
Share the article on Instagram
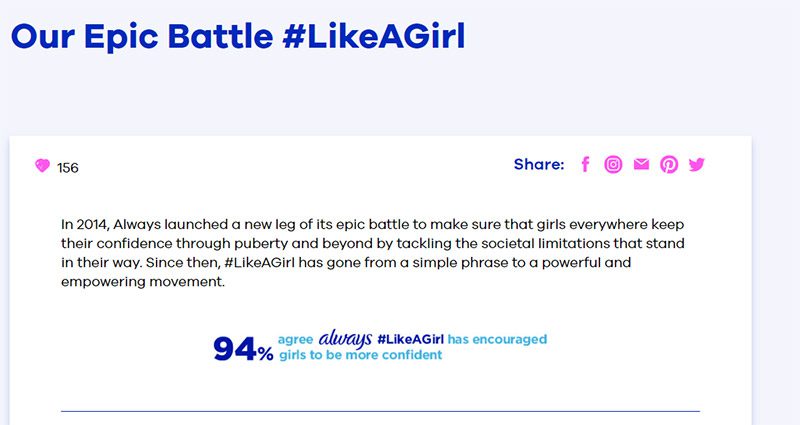pos(613,164)
